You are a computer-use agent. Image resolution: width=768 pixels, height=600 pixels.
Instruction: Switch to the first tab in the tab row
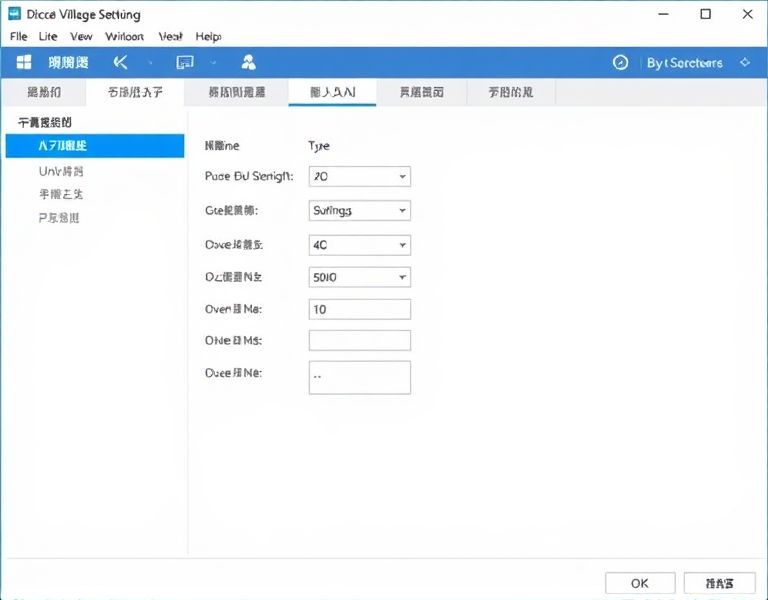click(44, 92)
